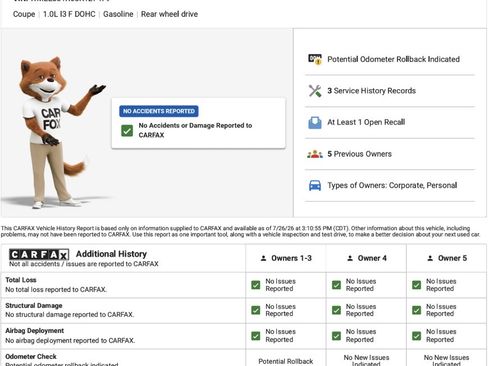The width and height of the screenshot is (488, 366).
Task: Click the Airbag Deployment row label
Action: [34, 331]
